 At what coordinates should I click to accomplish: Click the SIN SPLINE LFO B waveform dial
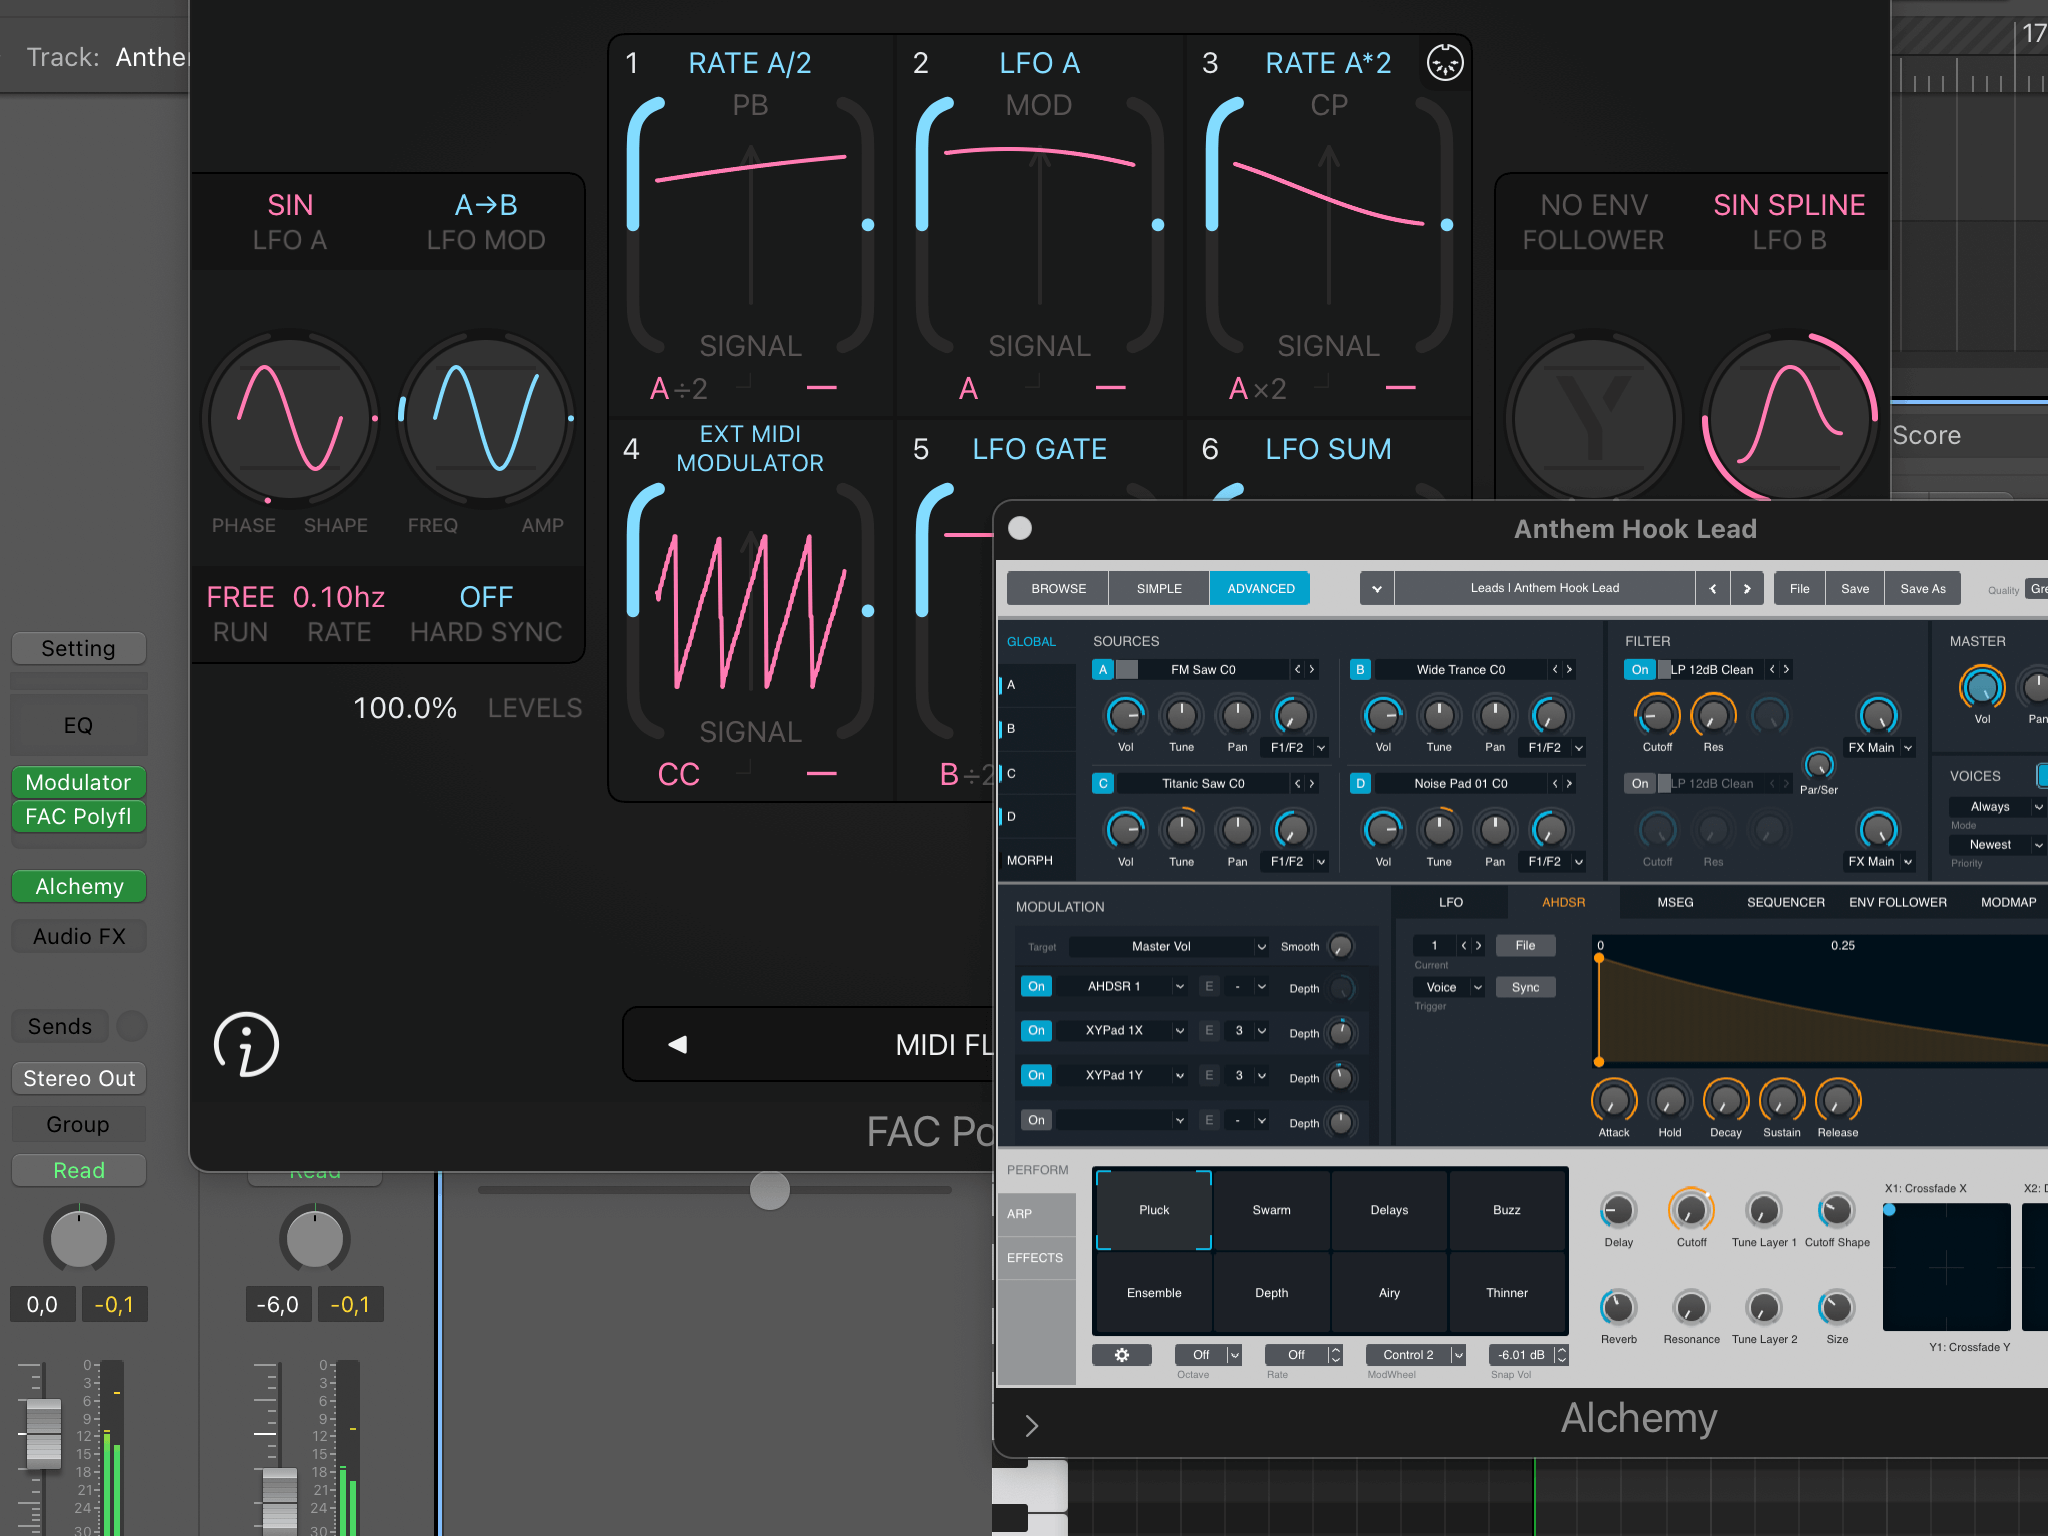1789,418
